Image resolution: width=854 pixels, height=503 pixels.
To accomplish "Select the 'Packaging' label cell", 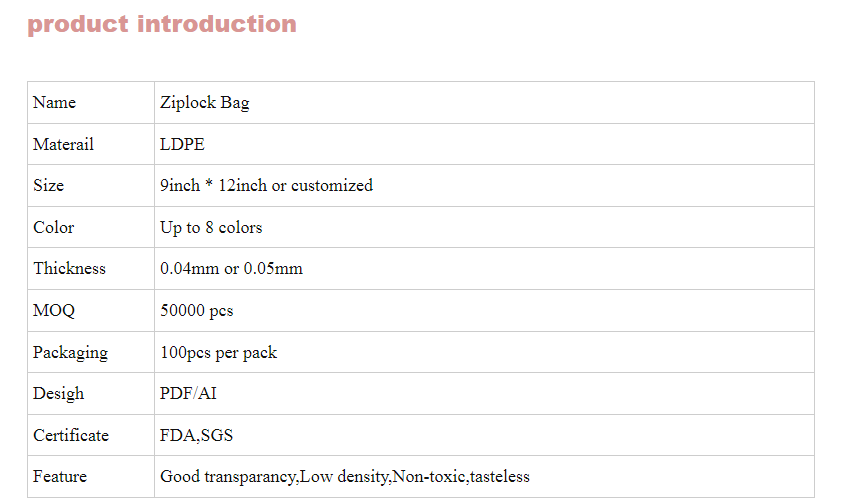I will (91, 352).
